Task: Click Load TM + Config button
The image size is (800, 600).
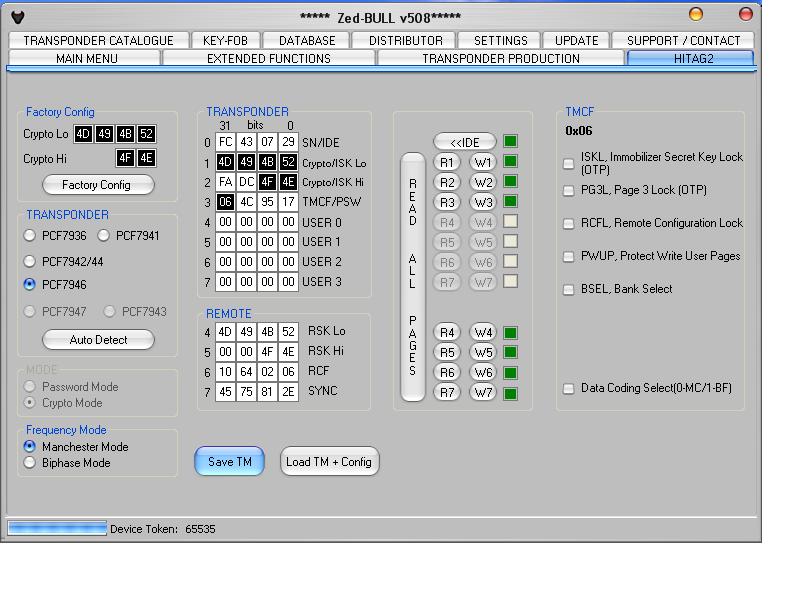Action: tap(329, 461)
